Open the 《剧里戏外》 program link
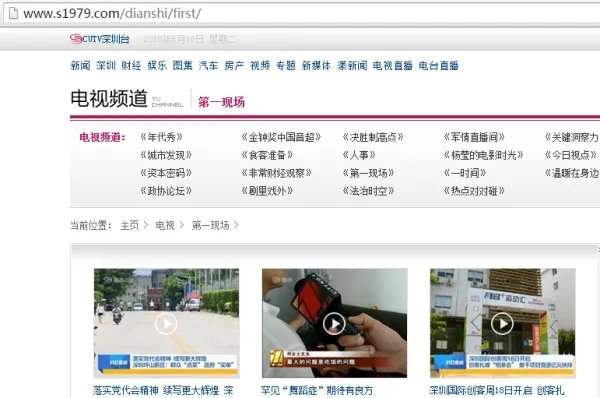The image size is (600, 398). (267, 191)
